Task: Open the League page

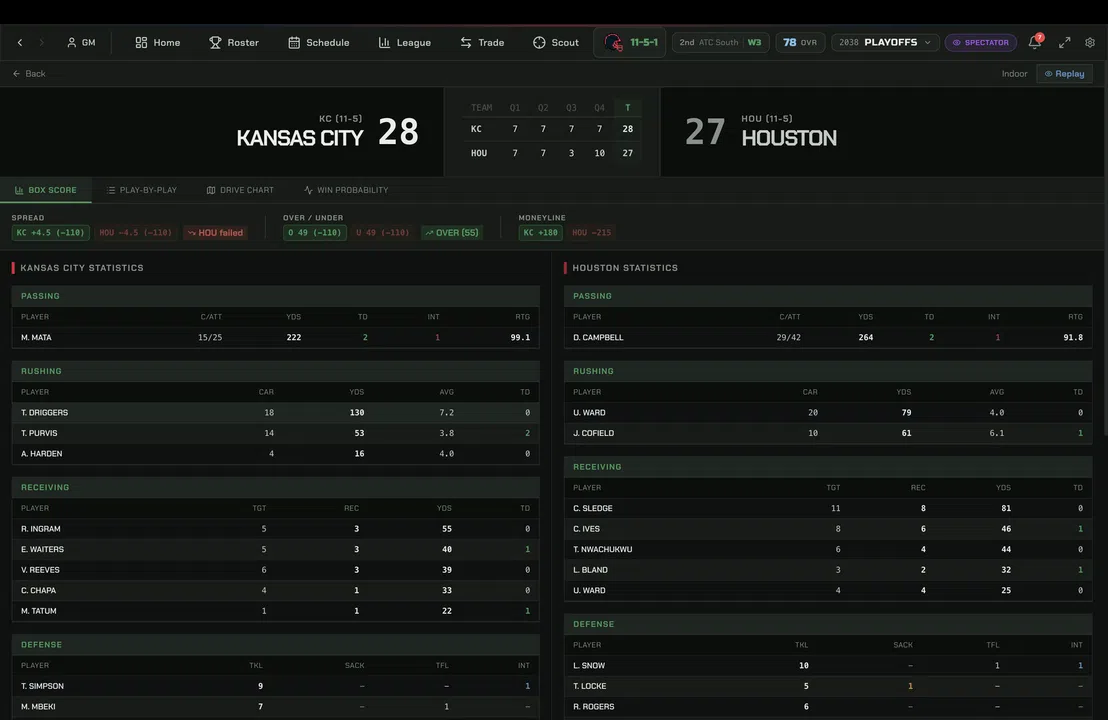Action: coord(405,42)
